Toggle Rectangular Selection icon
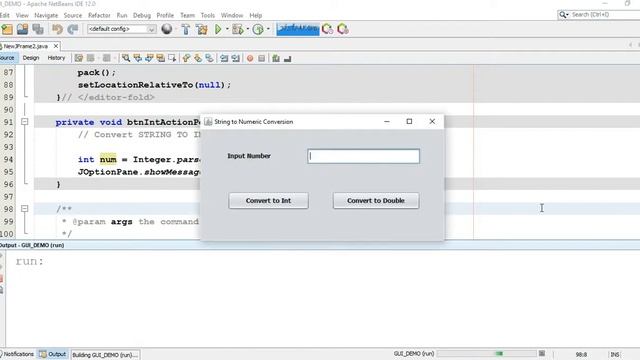The width and height of the screenshot is (640, 360). click(x=172, y=58)
